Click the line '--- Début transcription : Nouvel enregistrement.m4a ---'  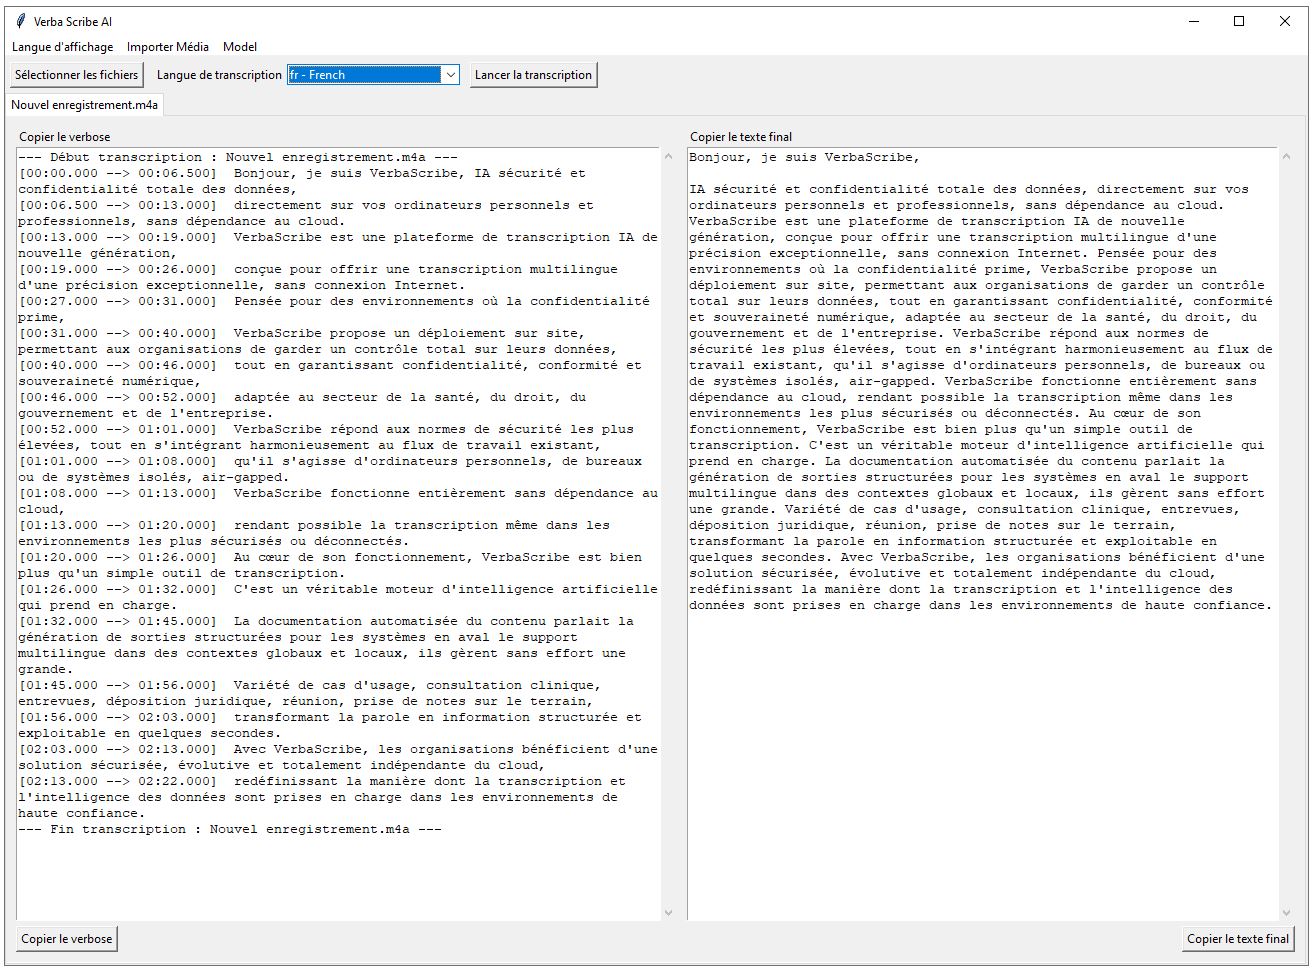(238, 157)
